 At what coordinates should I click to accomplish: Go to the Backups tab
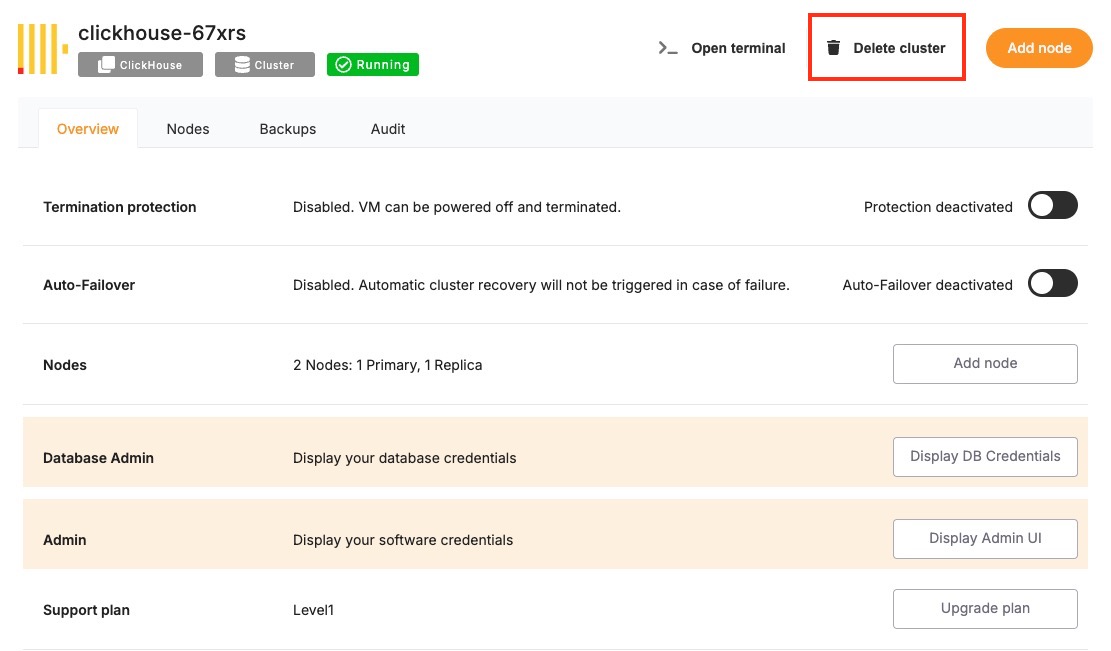click(288, 129)
